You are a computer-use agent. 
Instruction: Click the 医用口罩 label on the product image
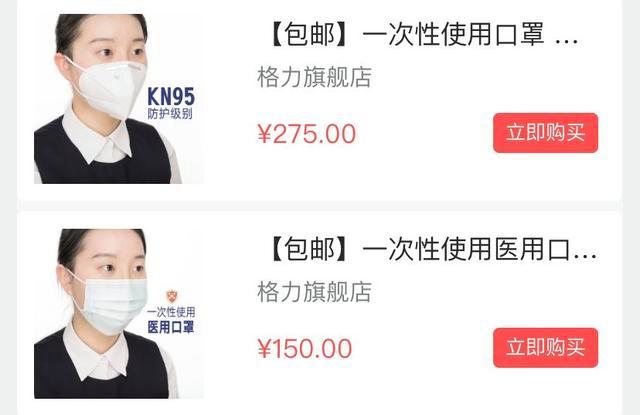point(171,327)
